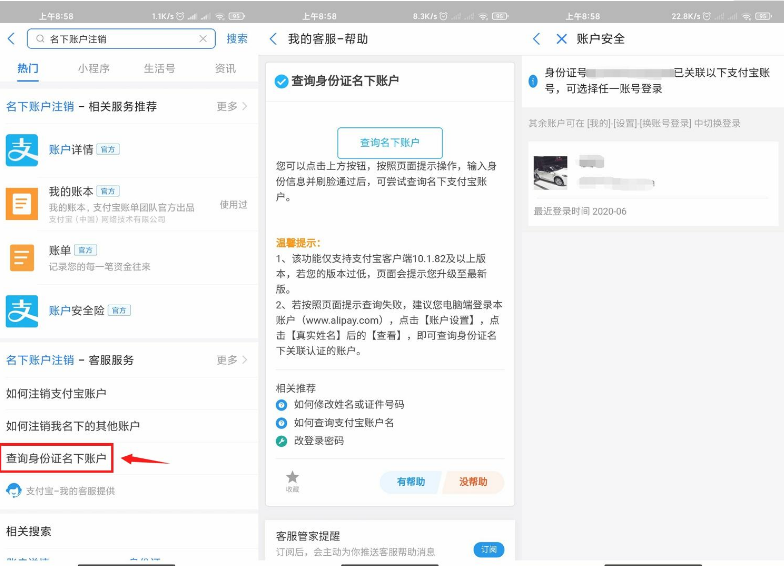
Task: Open the 账单 icon
Action: 22,258
